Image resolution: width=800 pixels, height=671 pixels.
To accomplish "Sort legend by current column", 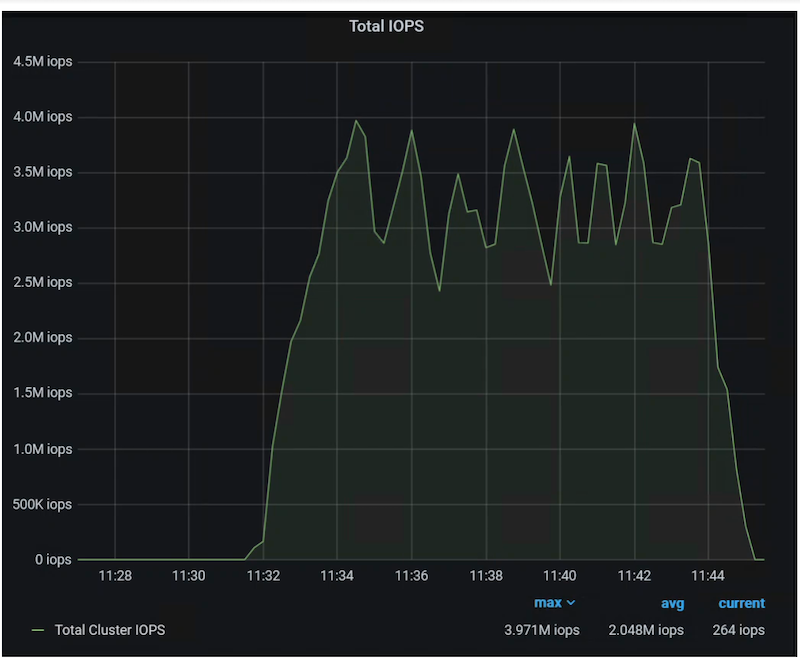I will tap(741, 603).
